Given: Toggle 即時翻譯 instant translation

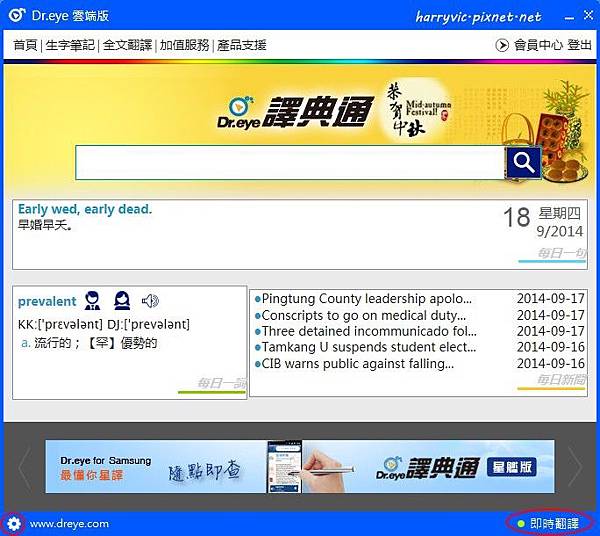Looking at the screenshot, I should pyautogui.click(x=549, y=524).
